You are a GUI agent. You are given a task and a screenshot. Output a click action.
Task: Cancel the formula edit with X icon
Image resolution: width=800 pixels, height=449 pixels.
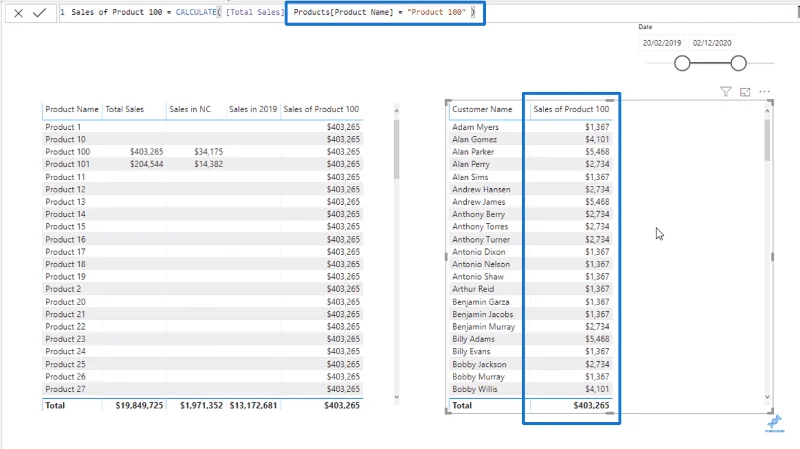[x=18, y=13]
